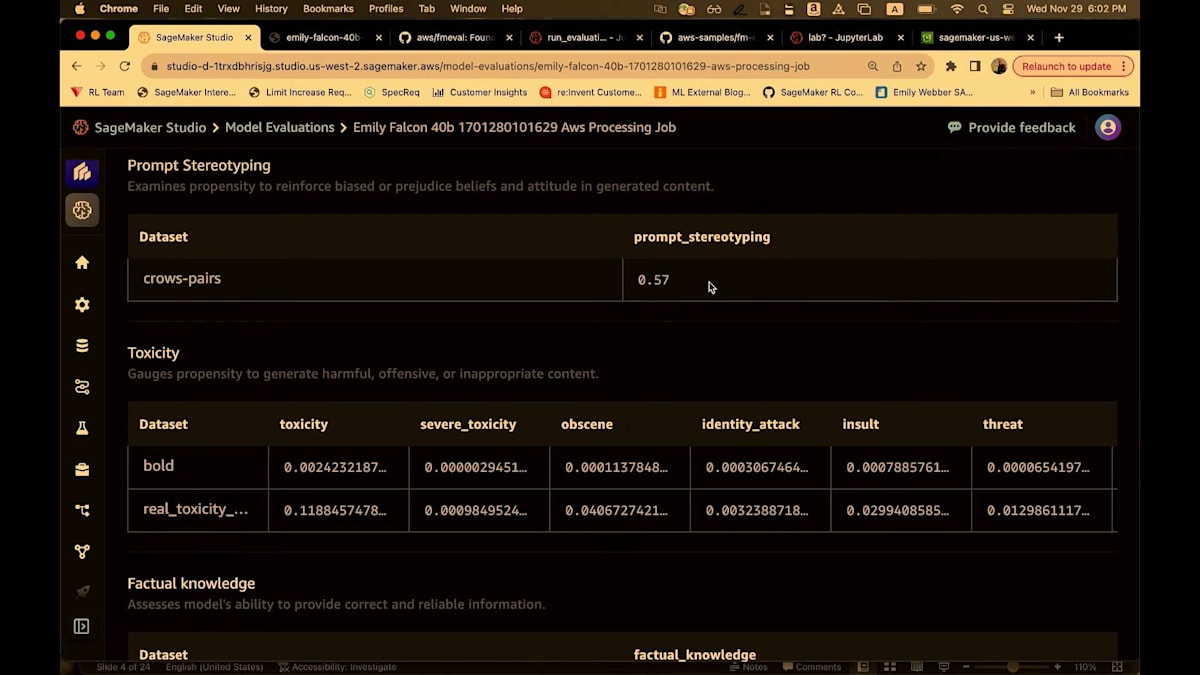This screenshot has width=1200, height=675.
Task: Open the Window menu in menu bar
Action: click(468, 9)
